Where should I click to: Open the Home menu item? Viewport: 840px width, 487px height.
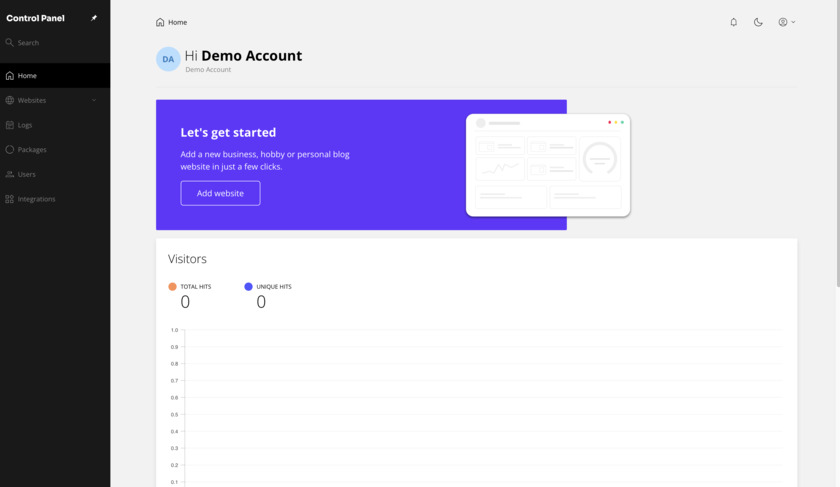coord(55,76)
